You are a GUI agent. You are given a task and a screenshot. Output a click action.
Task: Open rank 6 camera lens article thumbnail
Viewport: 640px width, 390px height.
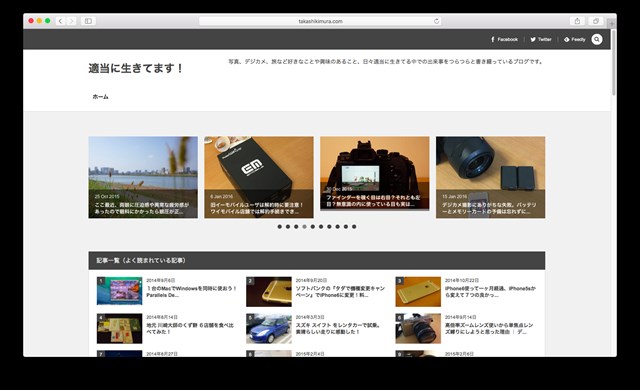pyautogui.click(x=418, y=328)
